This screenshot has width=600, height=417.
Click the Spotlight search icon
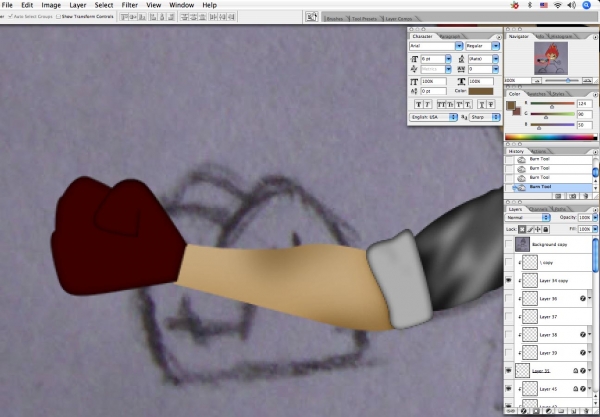(586, 5)
